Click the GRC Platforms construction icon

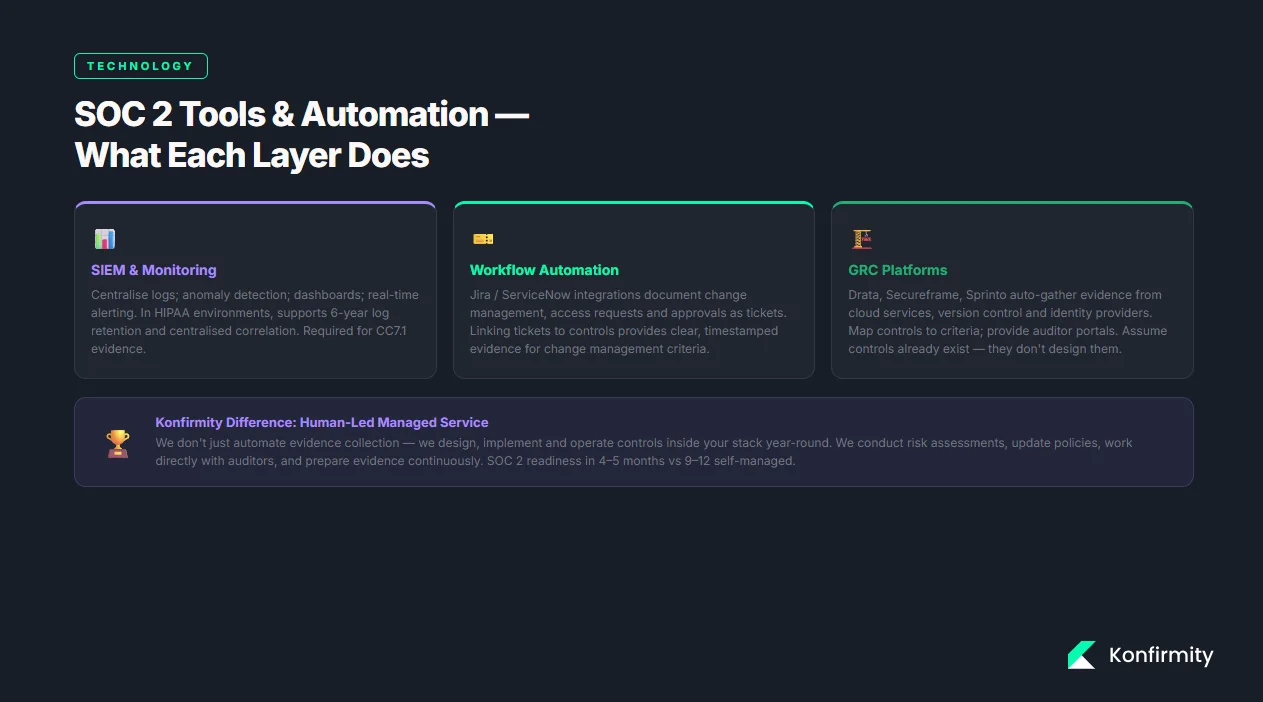tap(860, 238)
